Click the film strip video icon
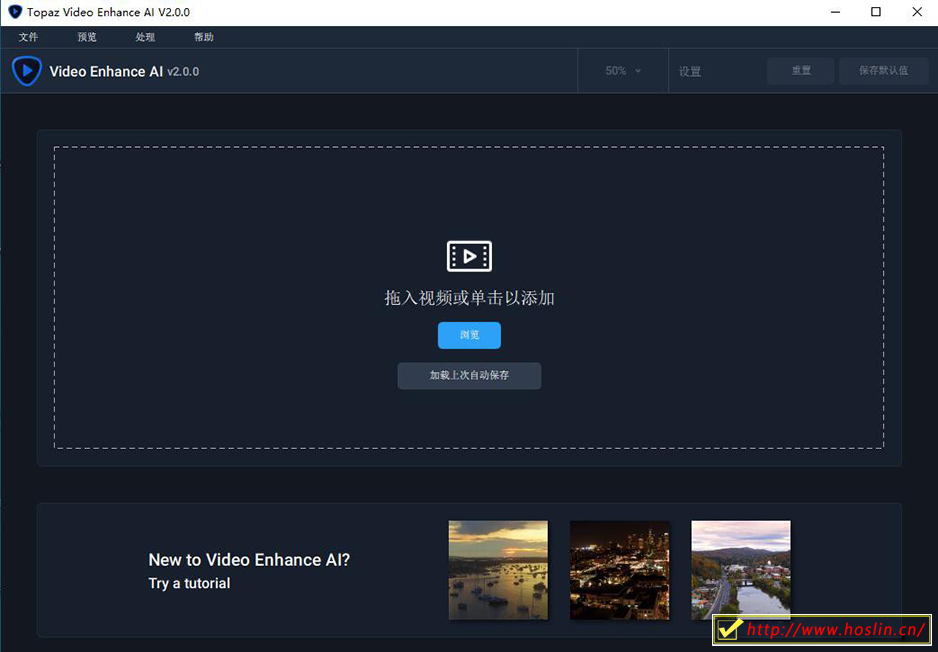Screen dimensions: 938x652 [470, 256]
